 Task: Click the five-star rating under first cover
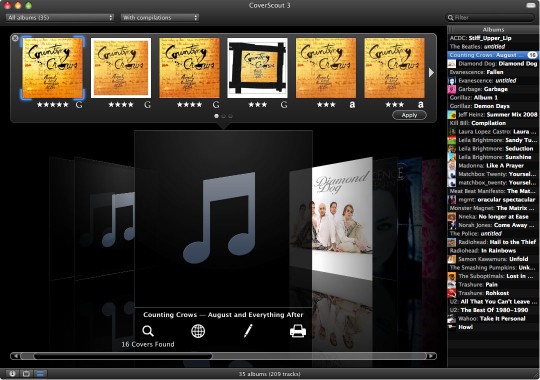point(53,105)
